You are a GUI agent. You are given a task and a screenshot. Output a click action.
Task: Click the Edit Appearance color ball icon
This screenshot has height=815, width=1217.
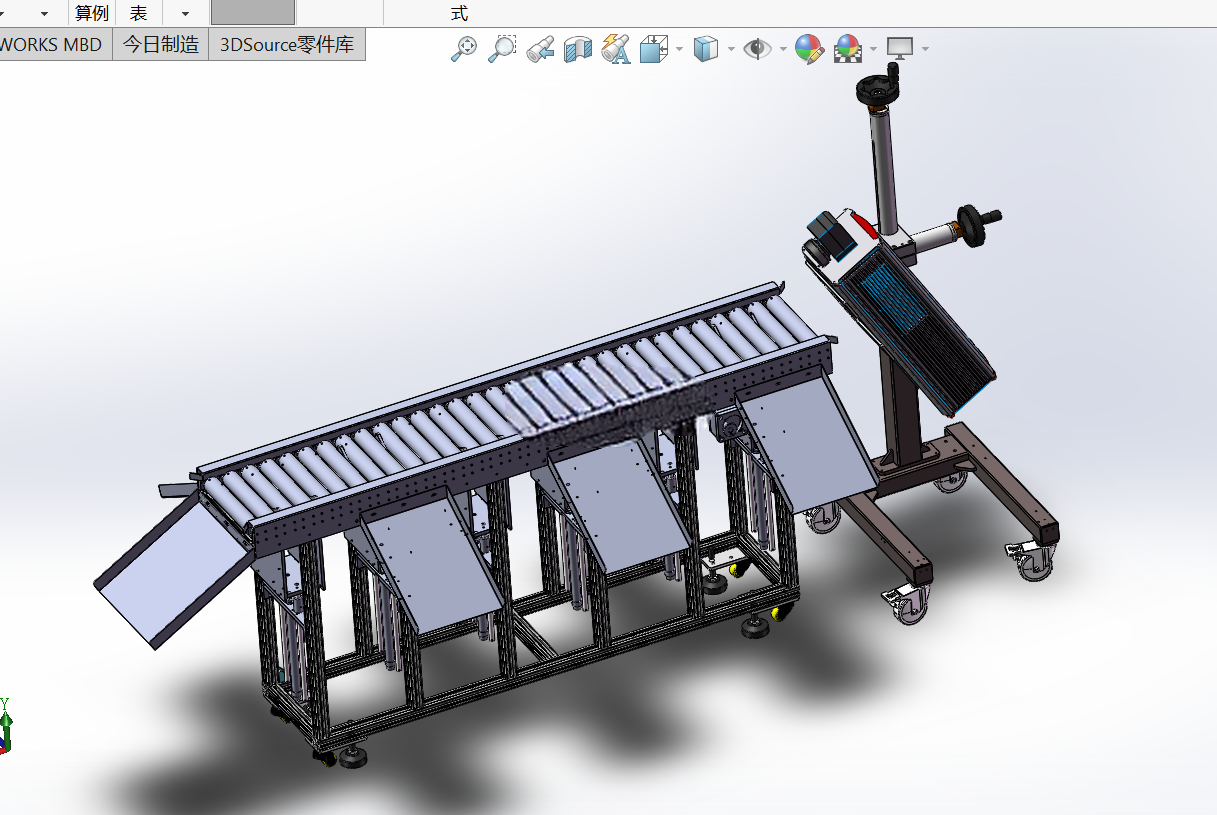[809, 48]
